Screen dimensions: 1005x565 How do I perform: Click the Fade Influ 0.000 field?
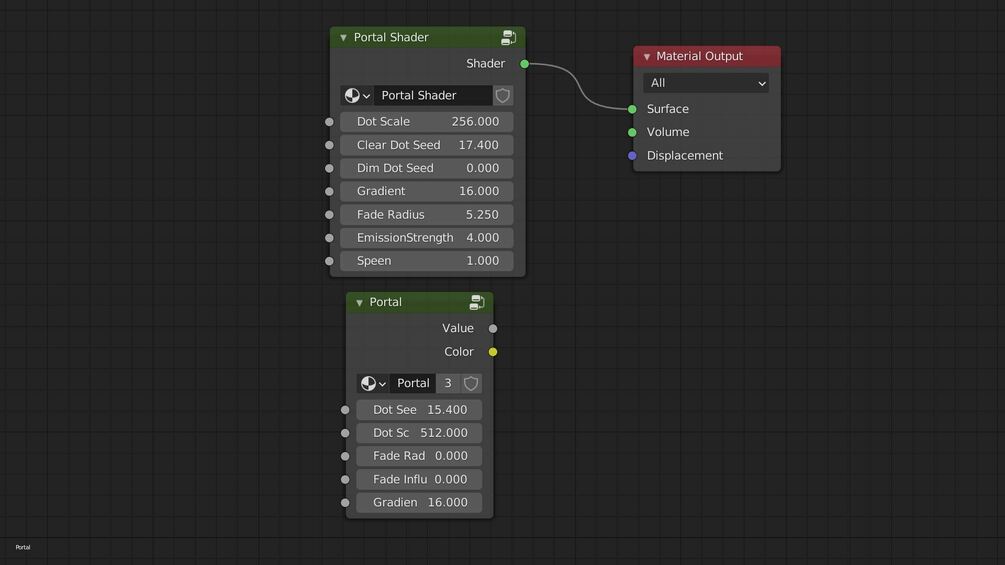coord(419,479)
